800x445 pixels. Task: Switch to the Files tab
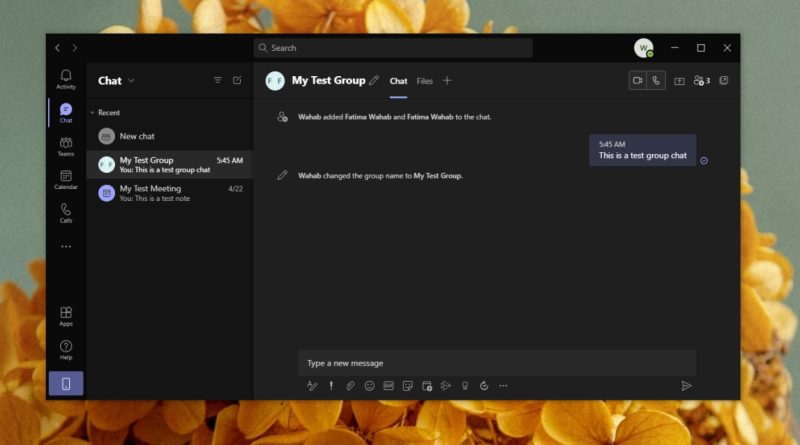(424, 81)
